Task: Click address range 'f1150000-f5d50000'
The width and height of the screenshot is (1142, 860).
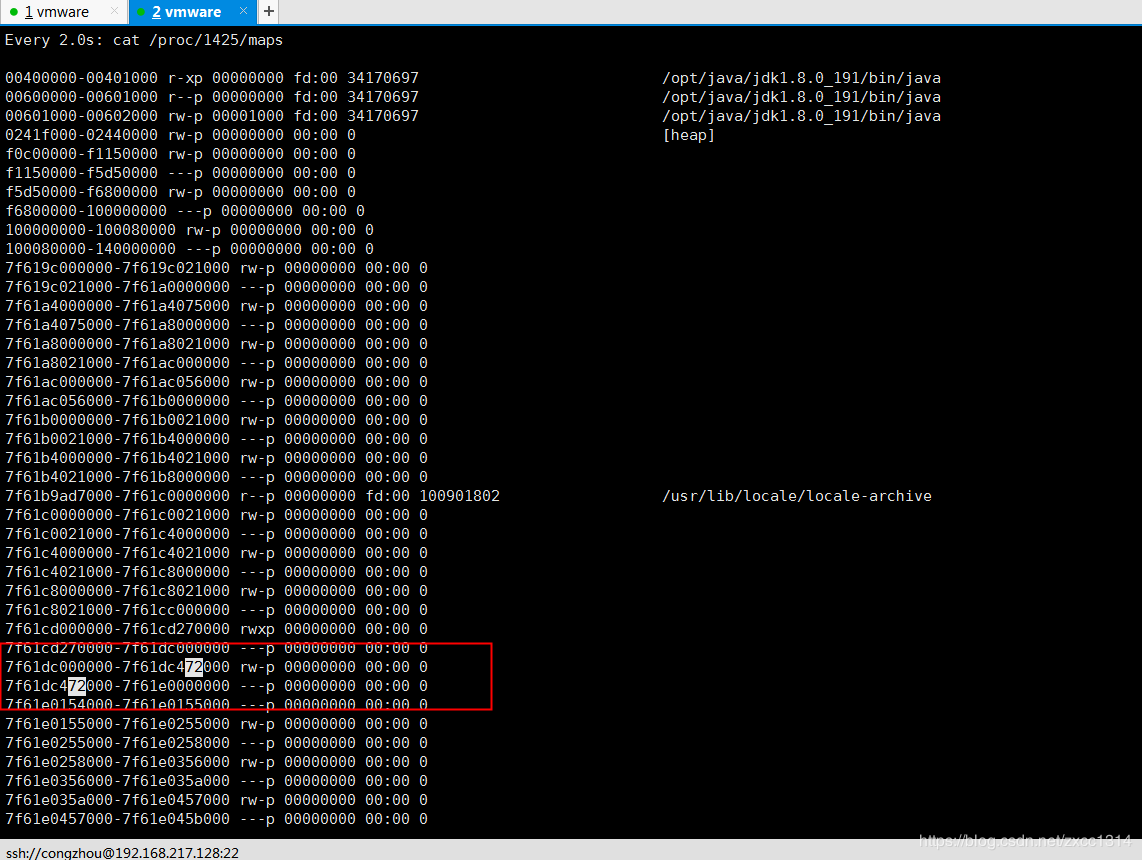Action: pyautogui.click(x=81, y=173)
